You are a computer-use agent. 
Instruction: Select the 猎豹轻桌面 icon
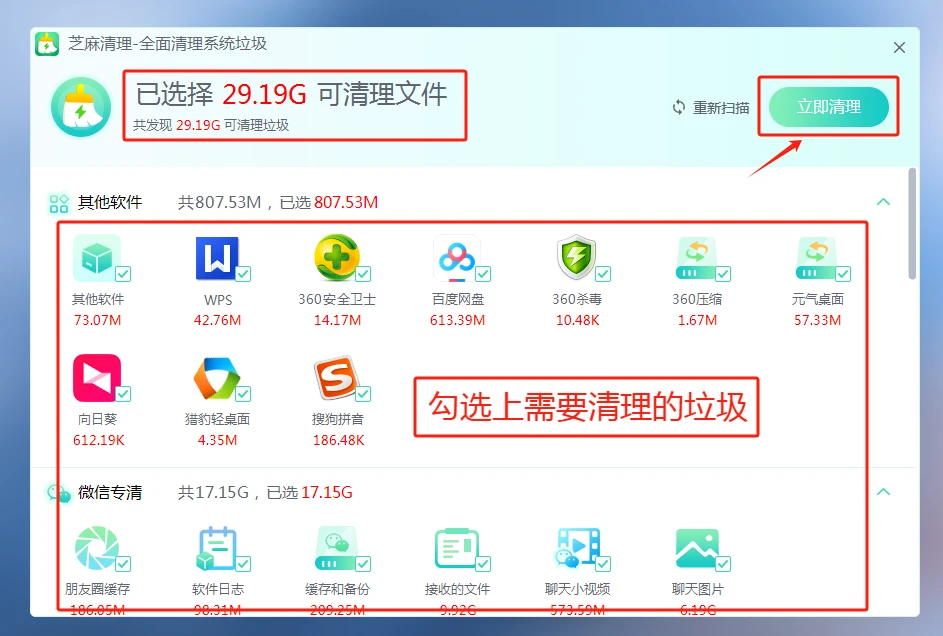coord(217,378)
